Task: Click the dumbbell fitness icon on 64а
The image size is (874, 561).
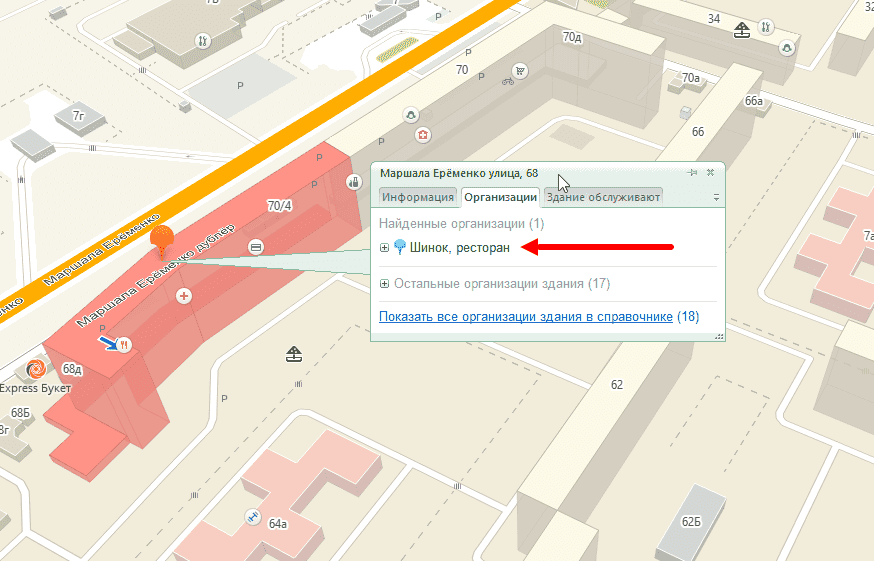Action: pyautogui.click(x=253, y=517)
